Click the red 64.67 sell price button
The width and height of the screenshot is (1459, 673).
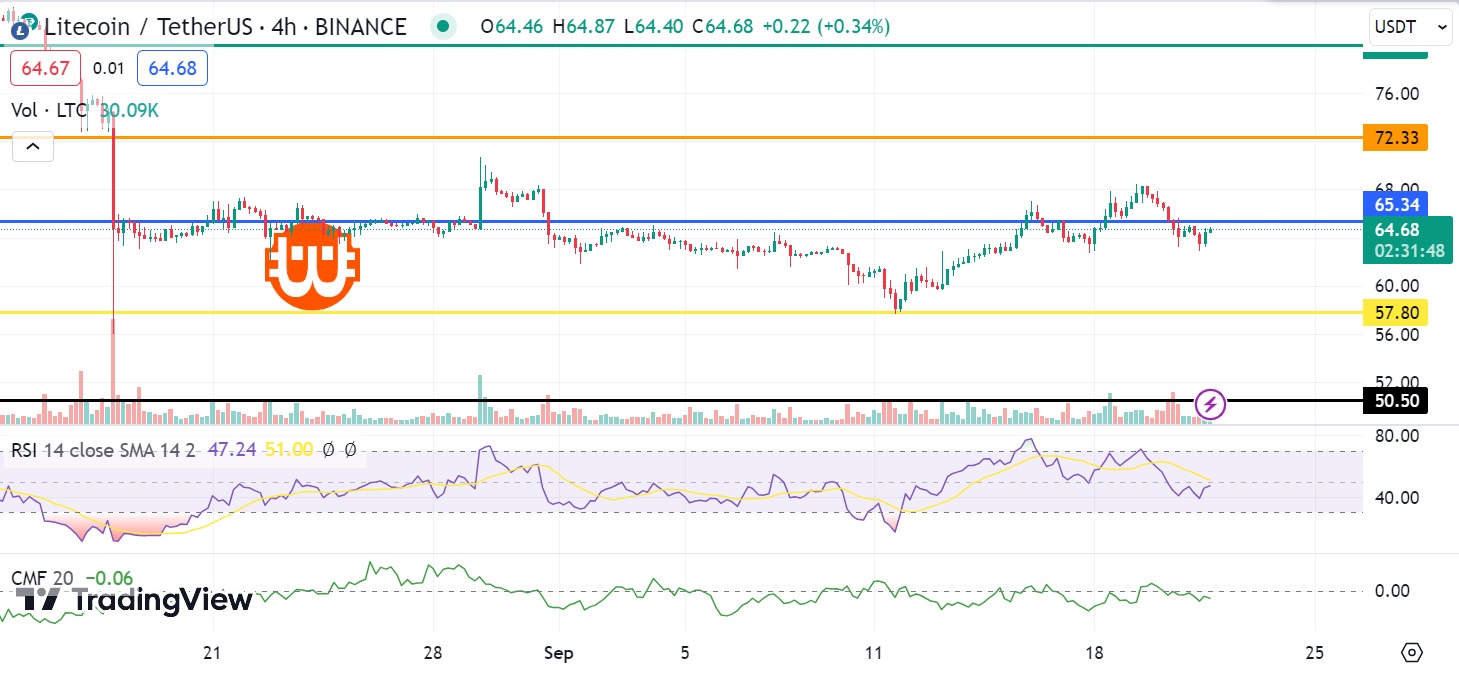coord(45,69)
